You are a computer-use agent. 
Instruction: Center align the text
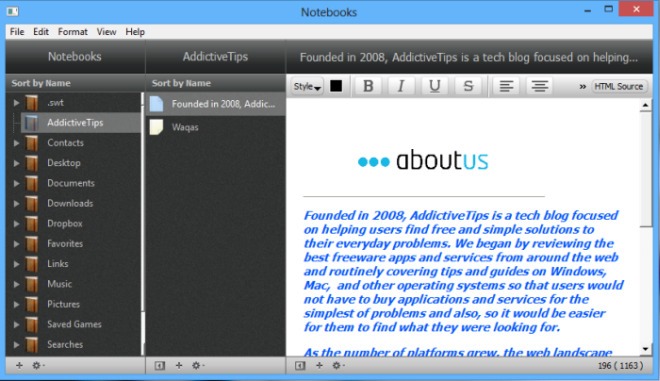click(x=539, y=86)
